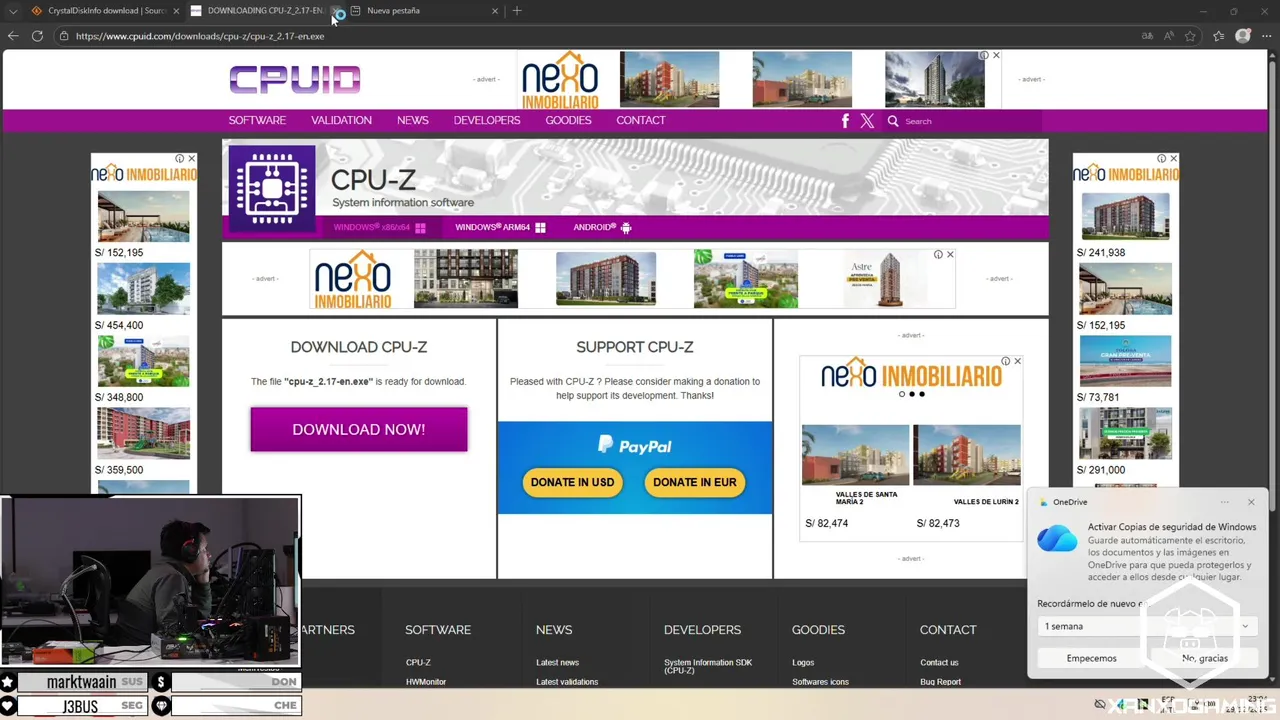Open CPUID X (Twitter) icon
This screenshot has height=720, width=1280.
pyautogui.click(x=867, y=121)
